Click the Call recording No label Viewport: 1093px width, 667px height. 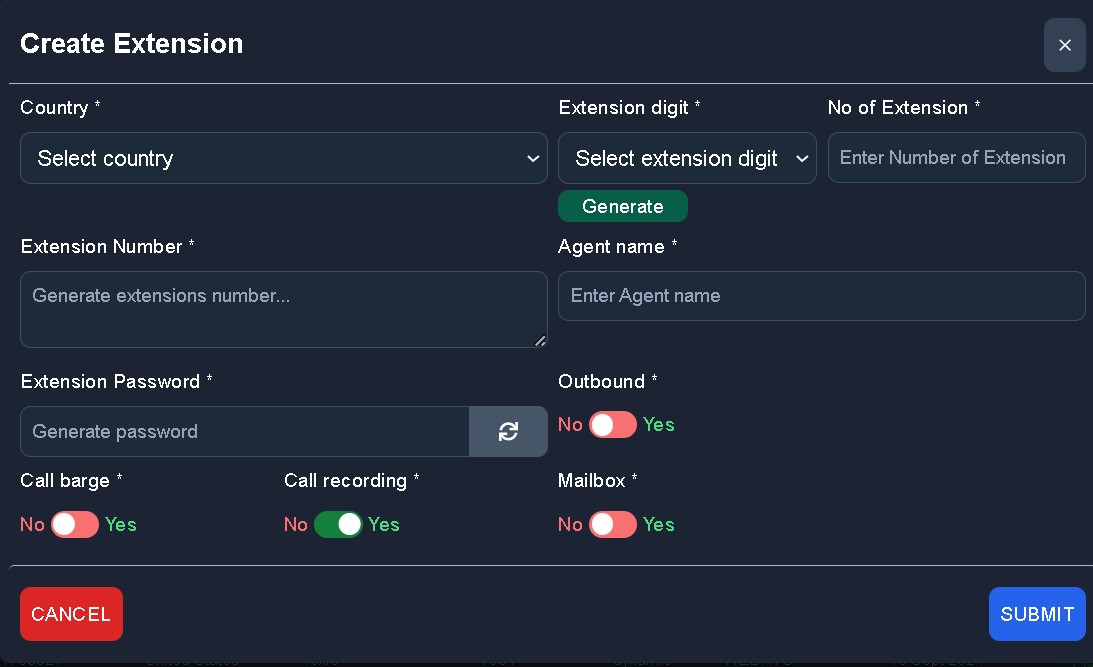tap(295, 525)
